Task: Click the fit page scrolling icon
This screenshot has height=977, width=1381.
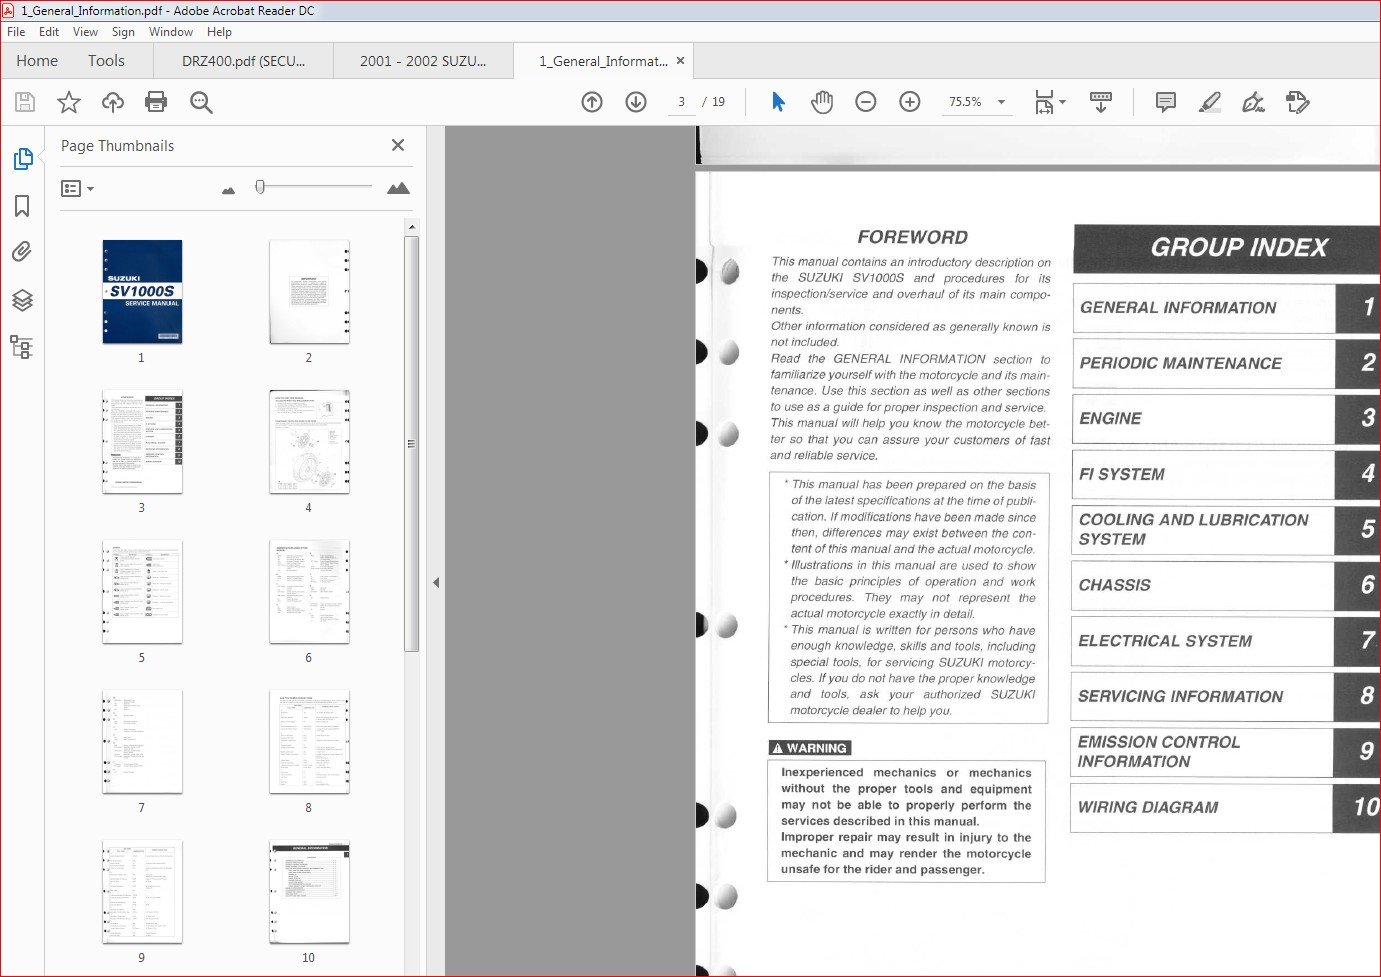Action: point(1044,102)
